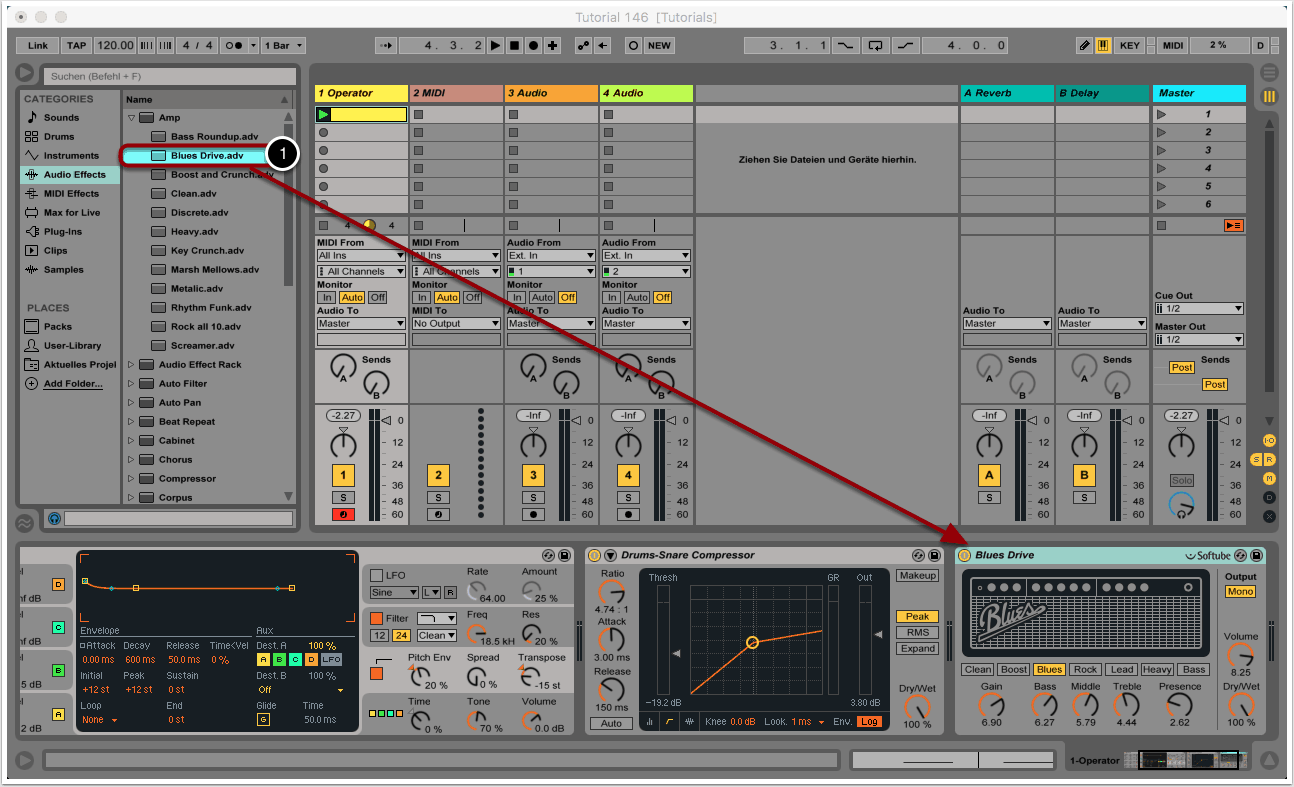This screenshot has width=1294, height=787.
Task: Select Samples in browser categories
Action: point(63,270)
